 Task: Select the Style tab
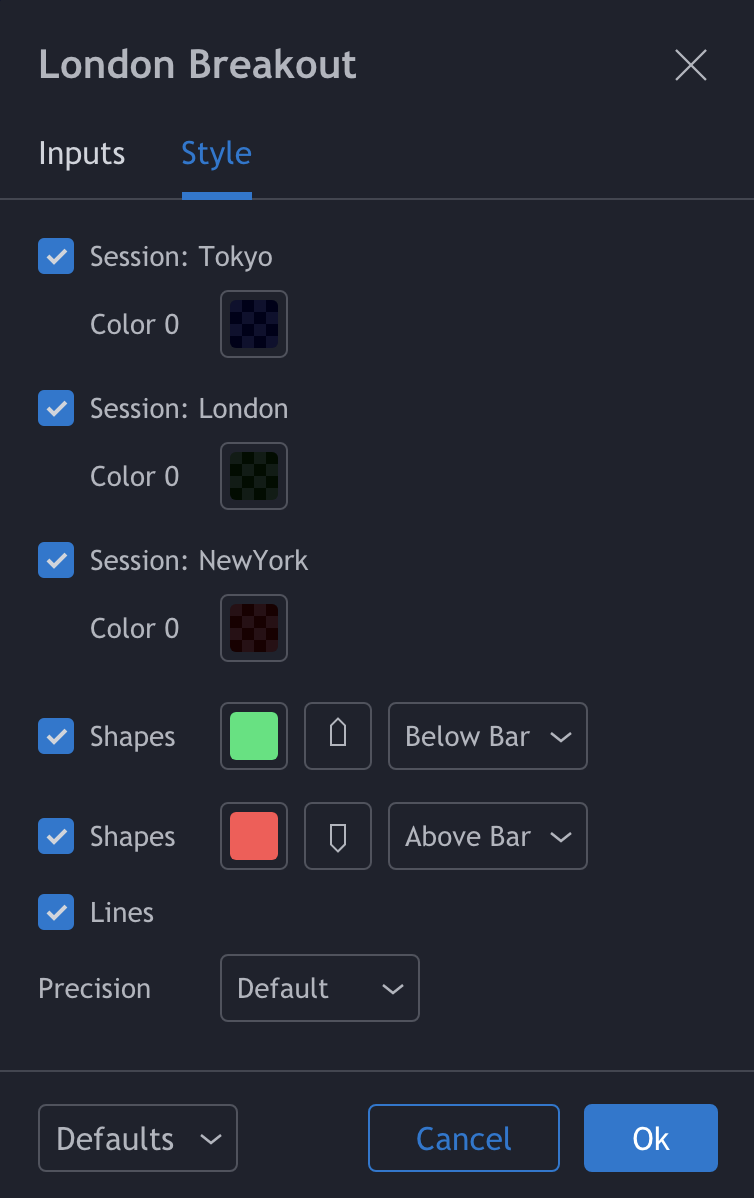coord(216,154)
